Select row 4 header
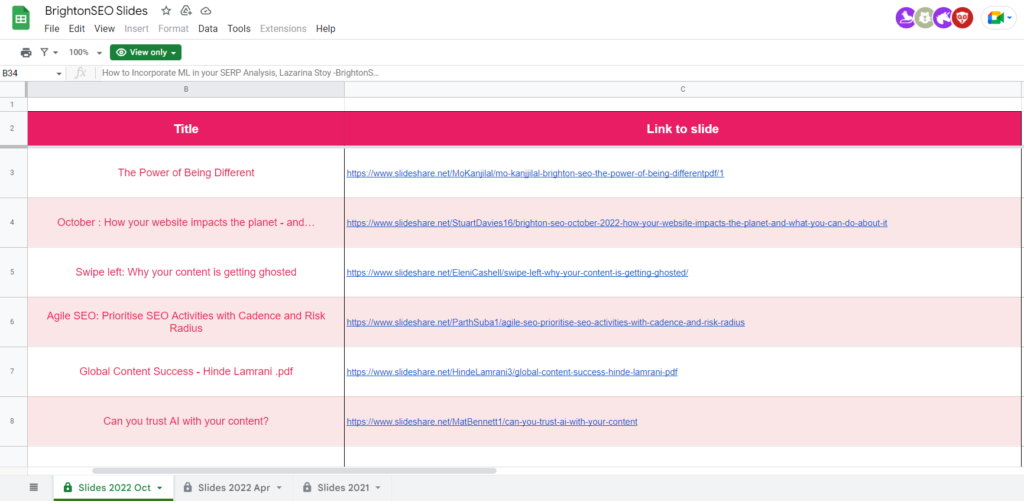The height and width of the screenshot is (501, 1024). (x=13, y=223)
